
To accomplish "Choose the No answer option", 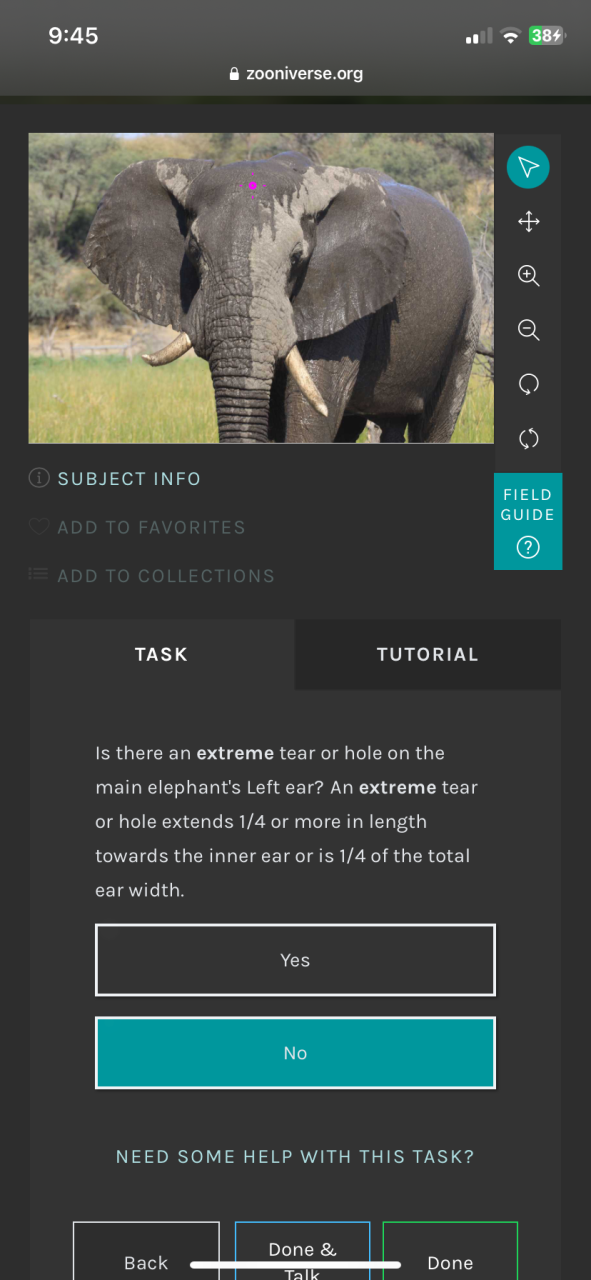I will coord(295,1053).
